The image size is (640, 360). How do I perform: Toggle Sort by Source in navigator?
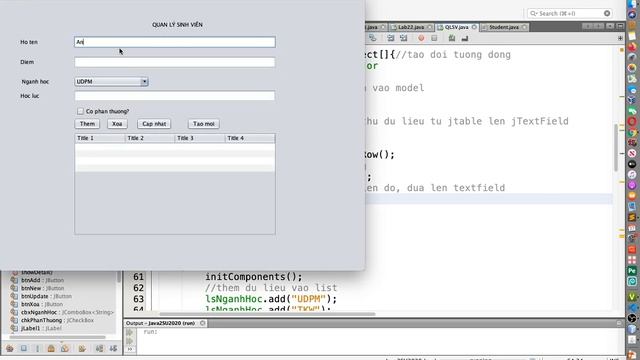(x=113, y=349)
